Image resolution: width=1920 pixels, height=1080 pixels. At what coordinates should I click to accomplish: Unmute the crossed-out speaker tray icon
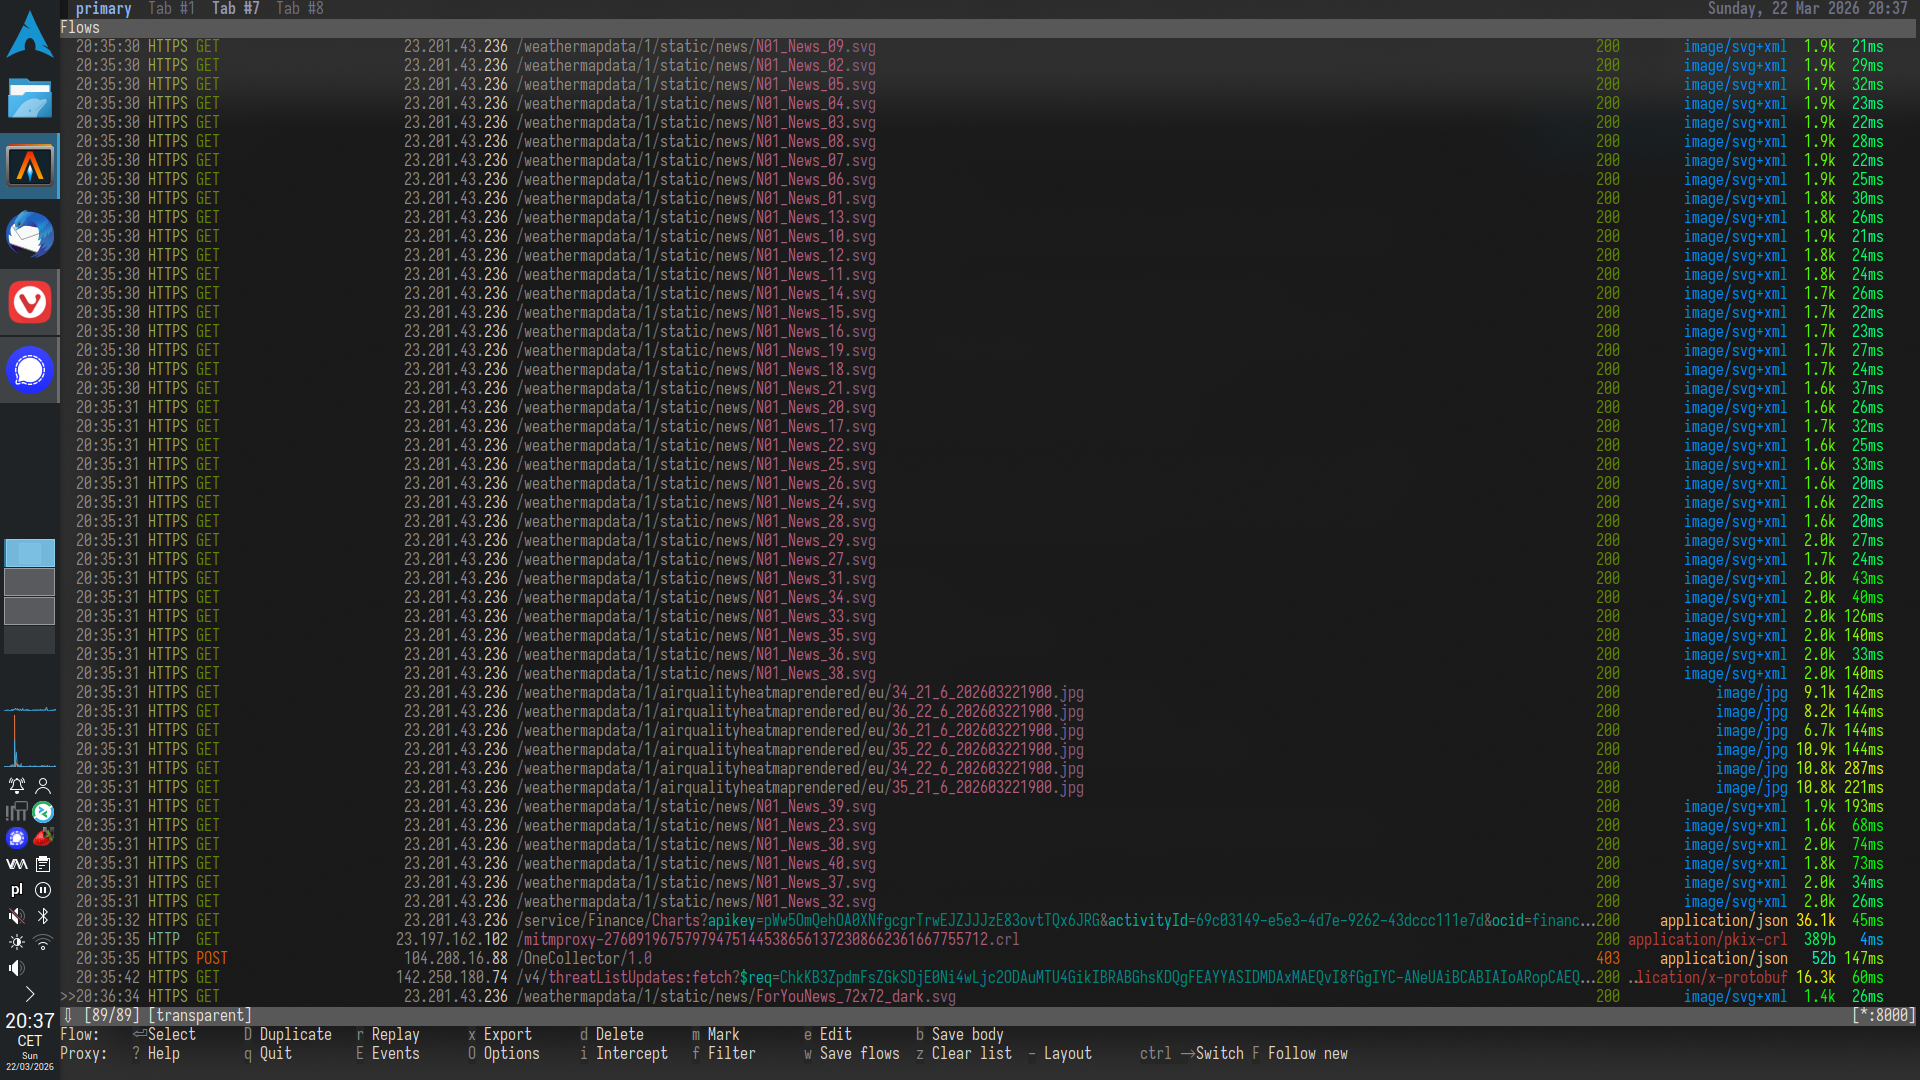(16, 916)
